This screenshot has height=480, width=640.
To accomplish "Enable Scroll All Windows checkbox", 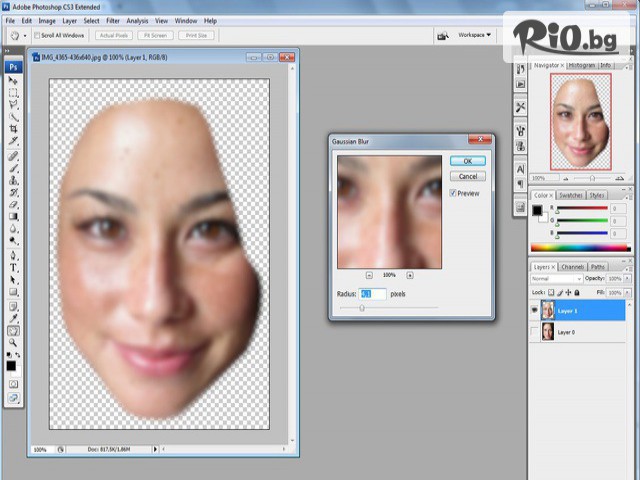I will click(x=37, y=35).
